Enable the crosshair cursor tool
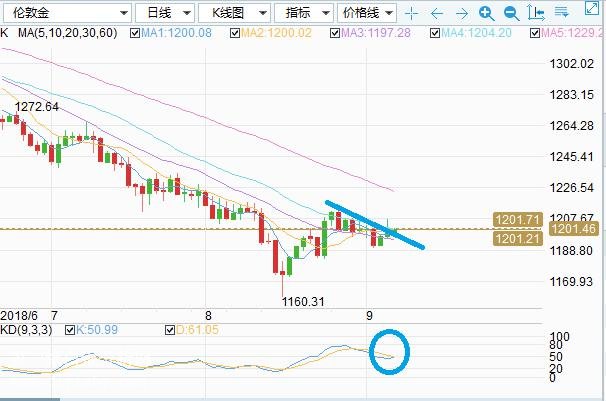606x401 pixels. (x=411, y=14)
